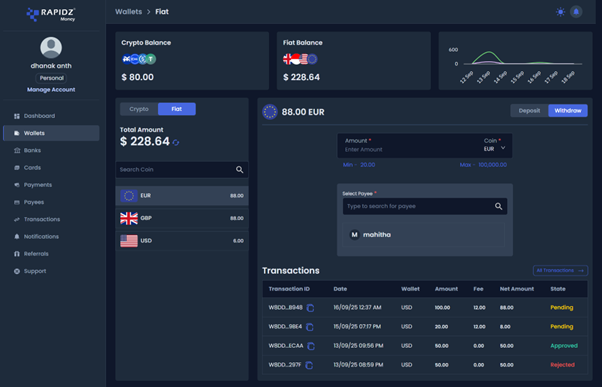This screenshot has width=602, height=387.
Task: Select the Fiat wallet tab
Action: click(177, 109)
